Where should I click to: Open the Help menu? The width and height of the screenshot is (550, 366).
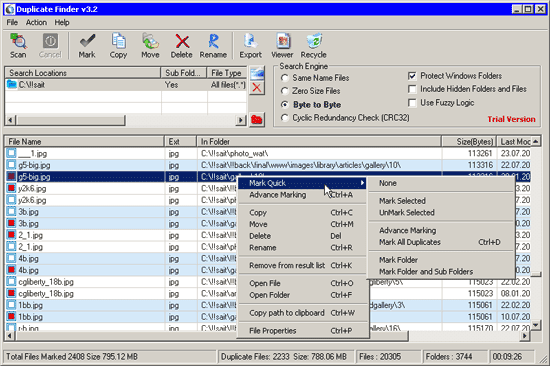tap(62, 22)
